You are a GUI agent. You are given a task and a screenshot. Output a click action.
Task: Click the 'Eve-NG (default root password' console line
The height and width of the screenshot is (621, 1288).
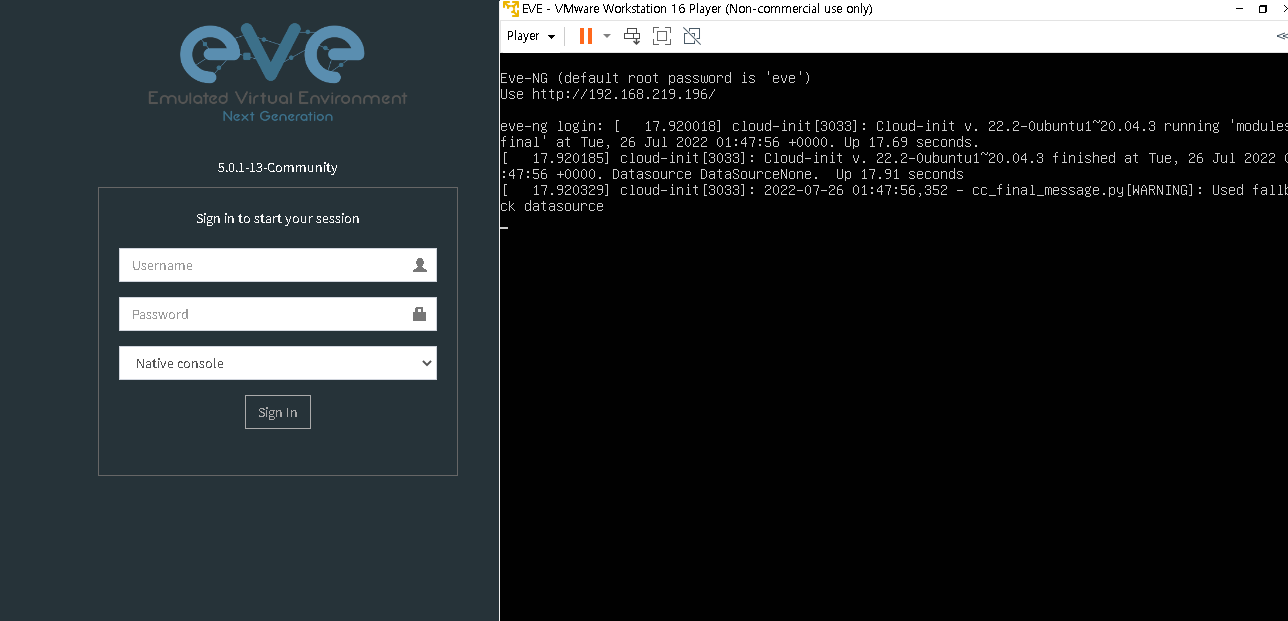click(x=655, y=78)
